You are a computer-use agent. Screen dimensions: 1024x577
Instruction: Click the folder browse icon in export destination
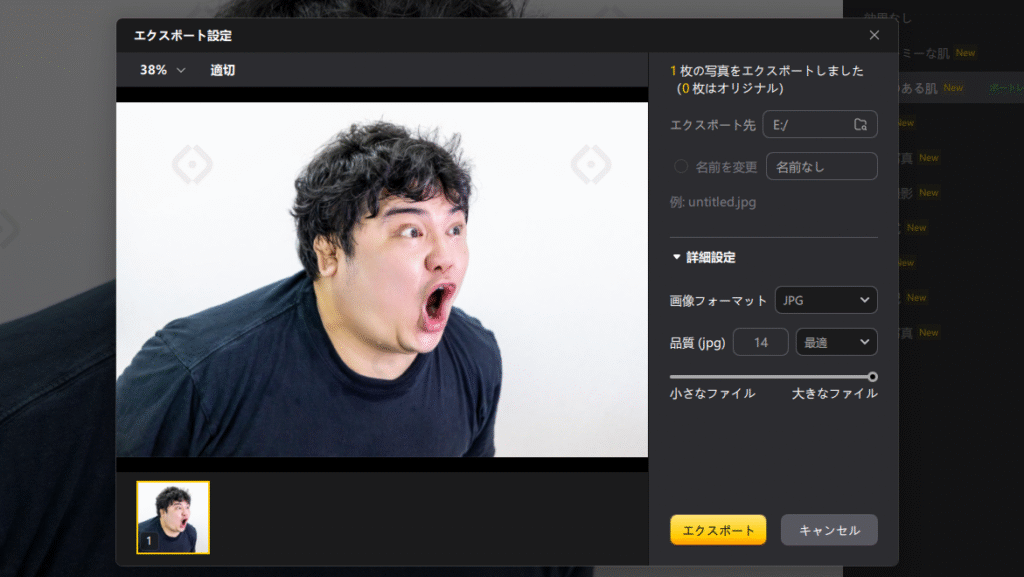click(860, 124)
